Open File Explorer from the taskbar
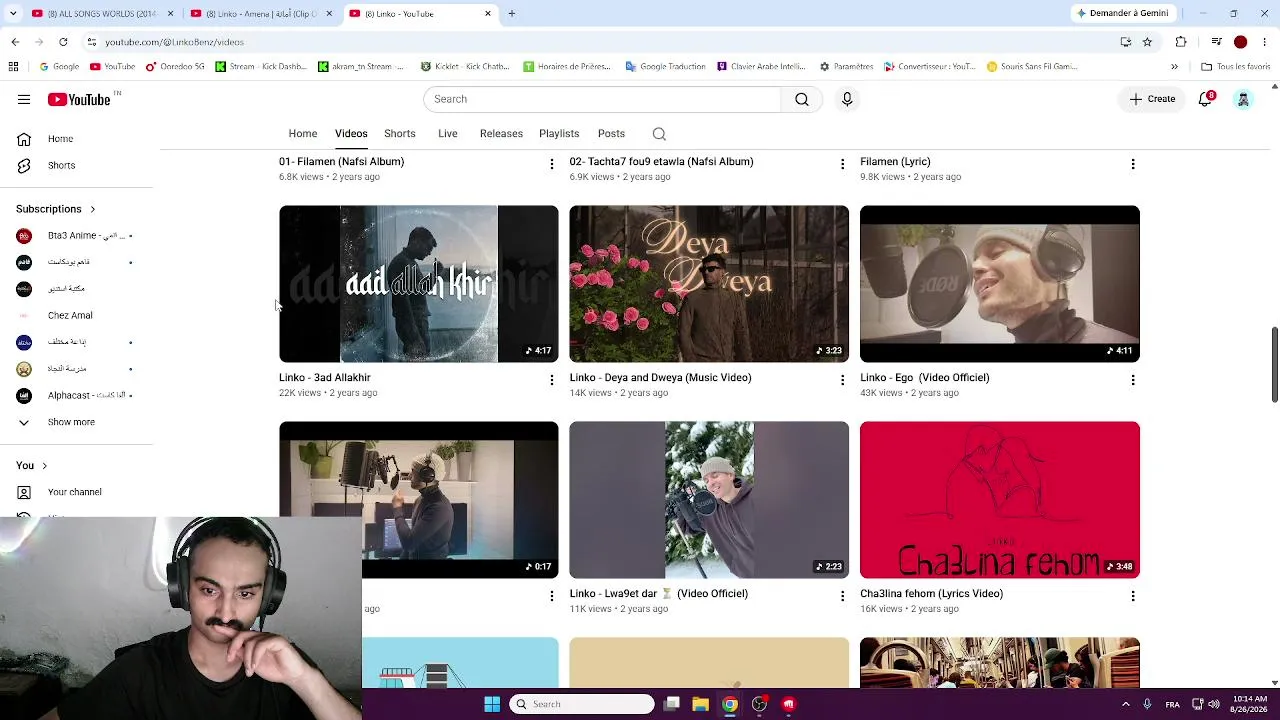 click(x=700, y=704)
